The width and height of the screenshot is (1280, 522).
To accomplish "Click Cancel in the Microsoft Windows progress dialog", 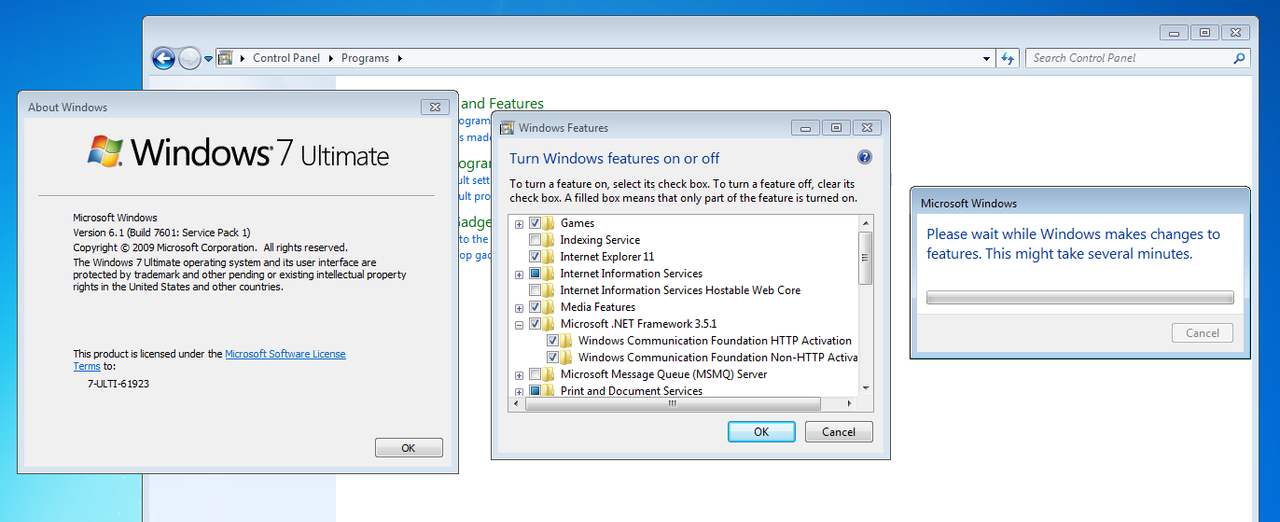I will click(1202, 333).
